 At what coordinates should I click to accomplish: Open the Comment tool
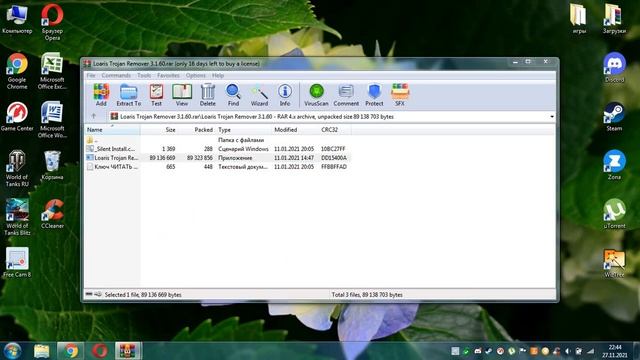pos(346,95)
